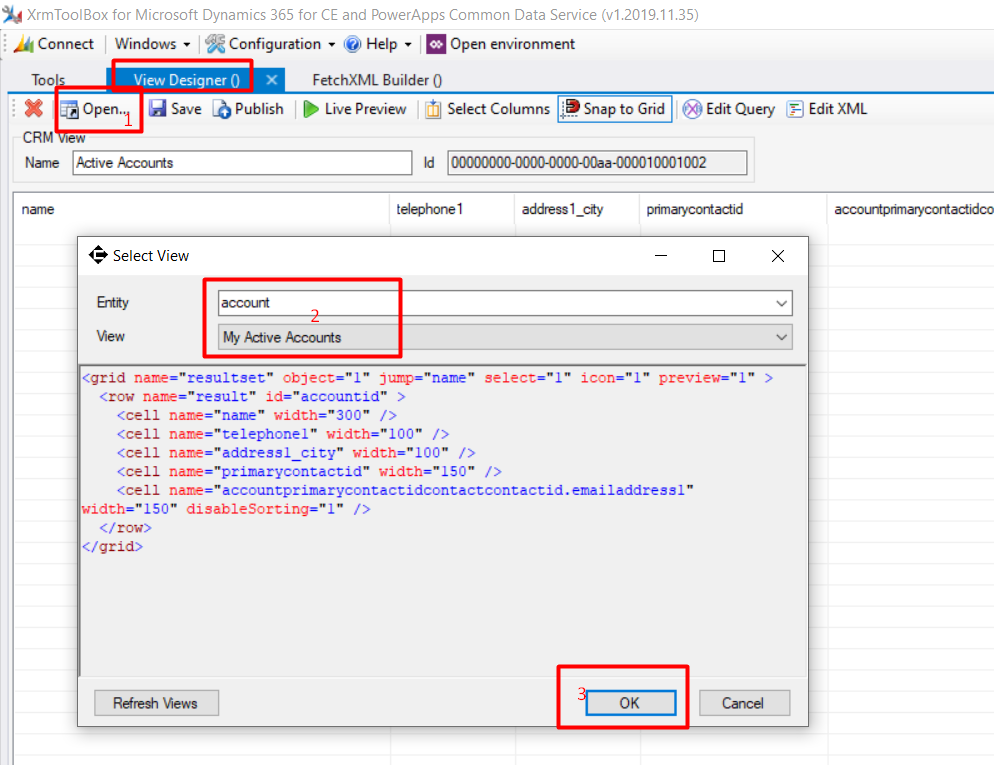
Task: Select the accountprimarycontactid column header
Action: (x=913, y=209)
